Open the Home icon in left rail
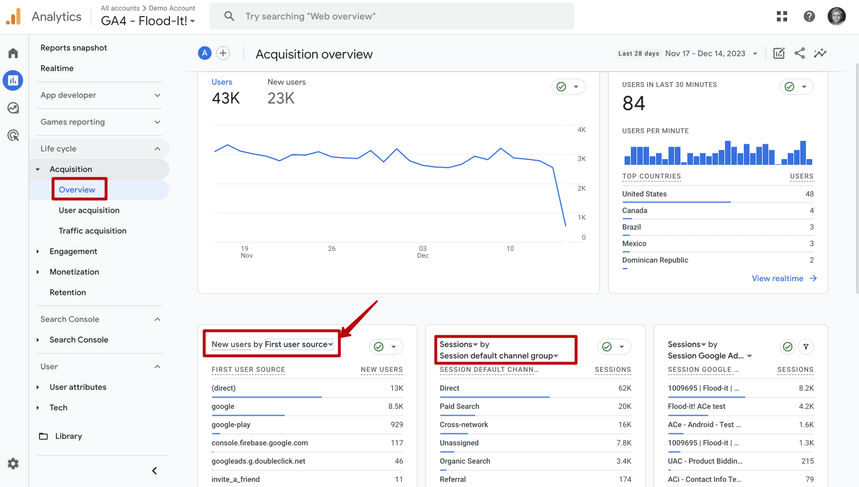Screen dimensions: 859x487 tap(13, 53)
